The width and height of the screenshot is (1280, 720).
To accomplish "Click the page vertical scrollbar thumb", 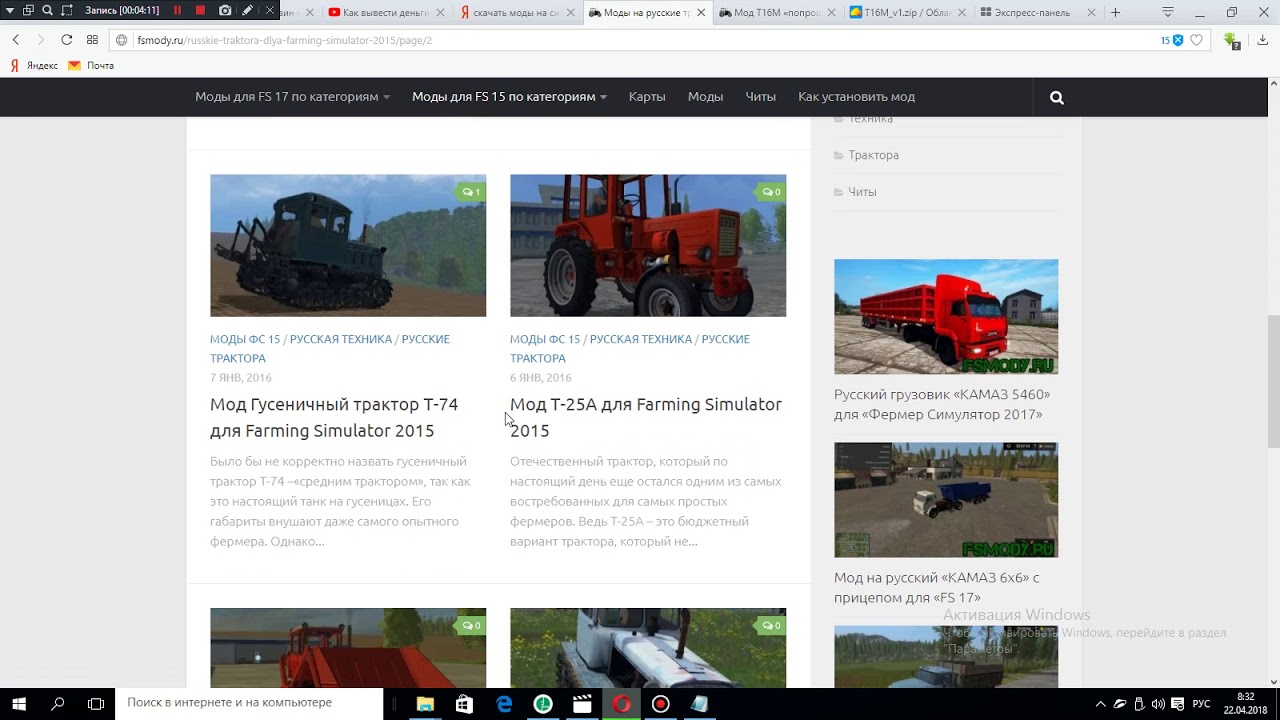I will click(1273, 381).
